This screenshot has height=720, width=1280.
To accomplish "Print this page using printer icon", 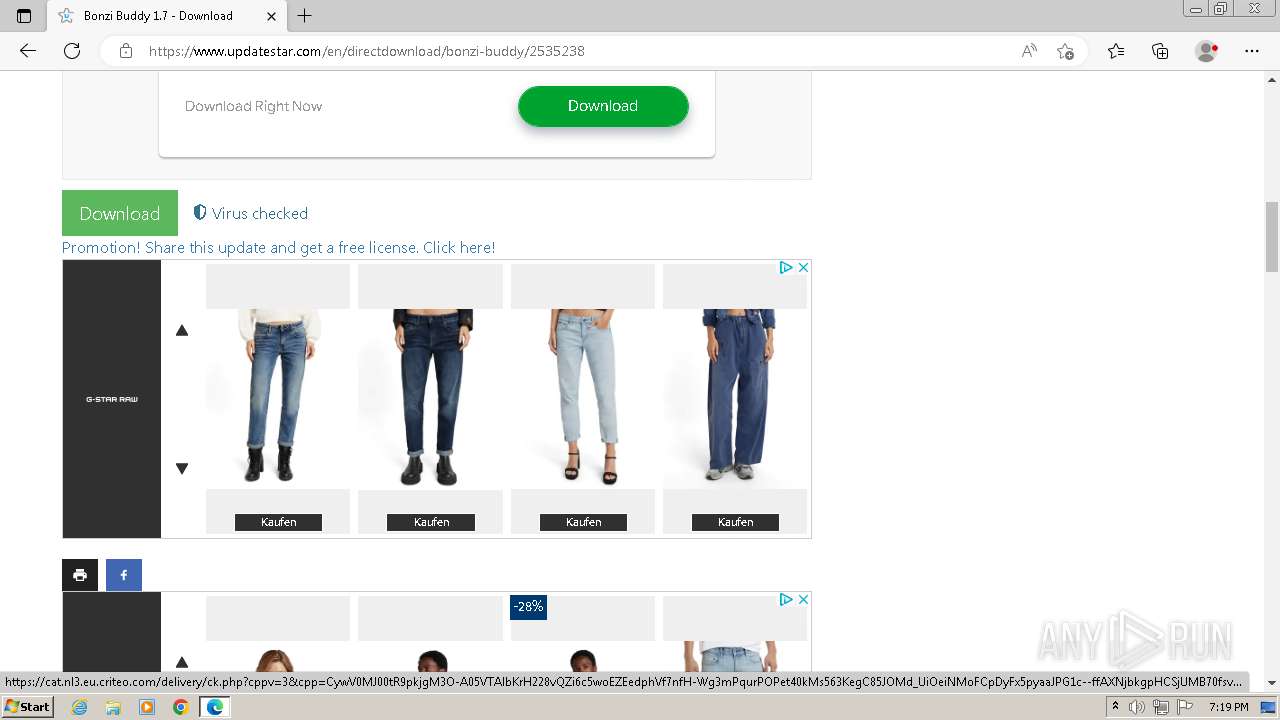I will pyautogui.click(x=80, y=575).
